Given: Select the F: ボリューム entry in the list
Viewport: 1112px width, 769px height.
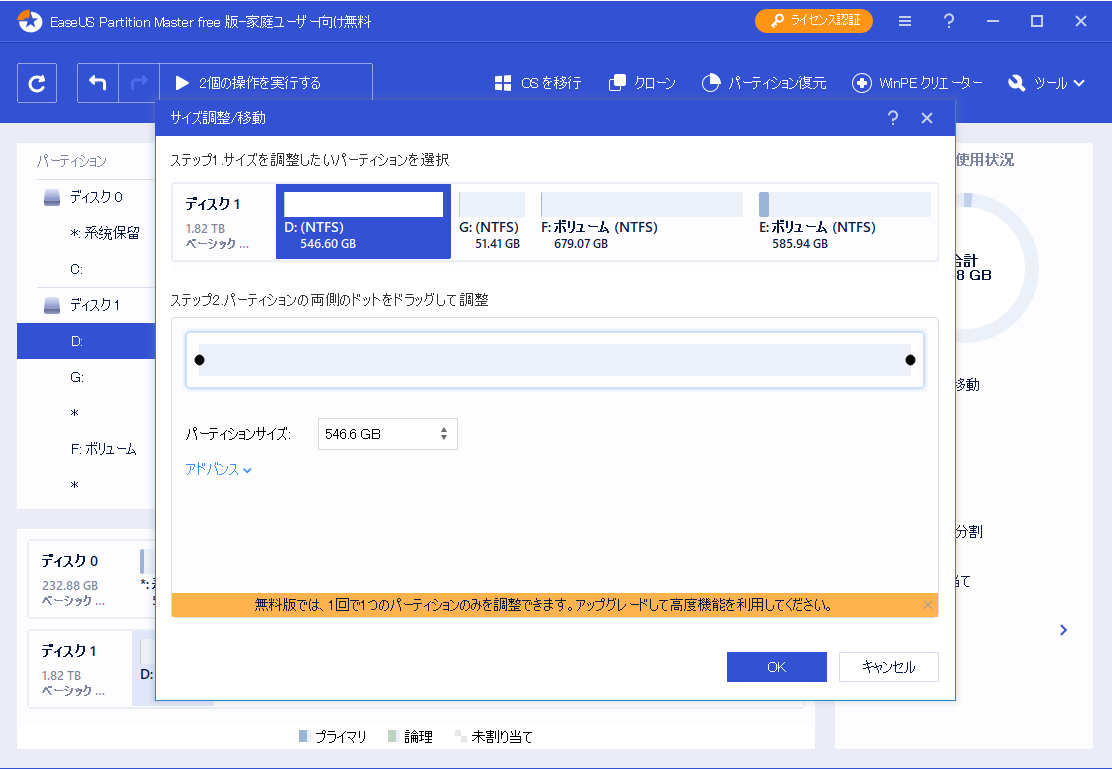Looking at the screenshot, I should (104, 449).
